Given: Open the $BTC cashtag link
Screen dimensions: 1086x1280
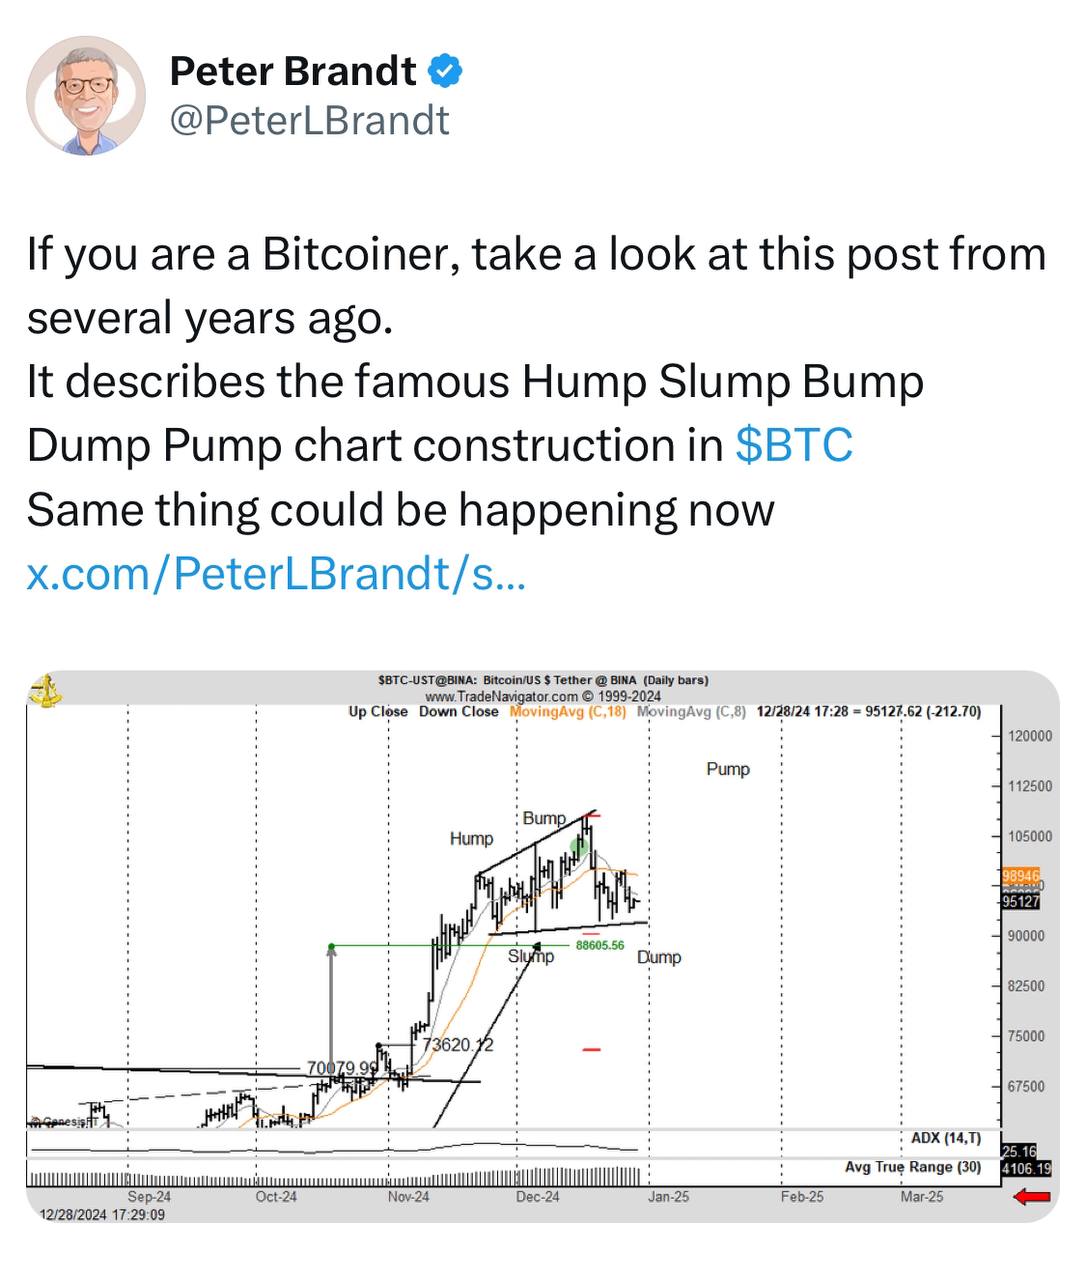Looking at the screenshot, I should tap(794, 445).
